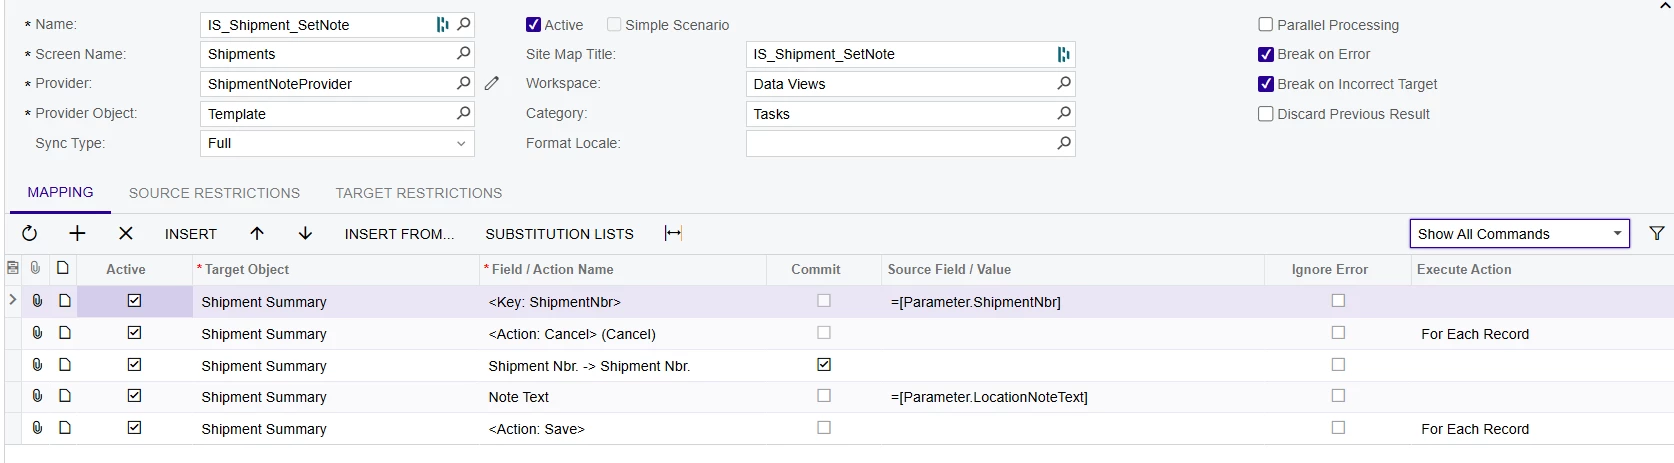Edit the provider using the pencil icon
Screen dimensions: 1674x463
pos(492,84)
